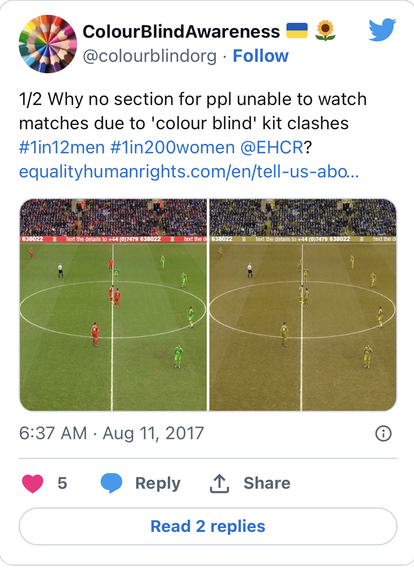Click the Share text label
Screen dimensions: 414x573
coord(267,483)
